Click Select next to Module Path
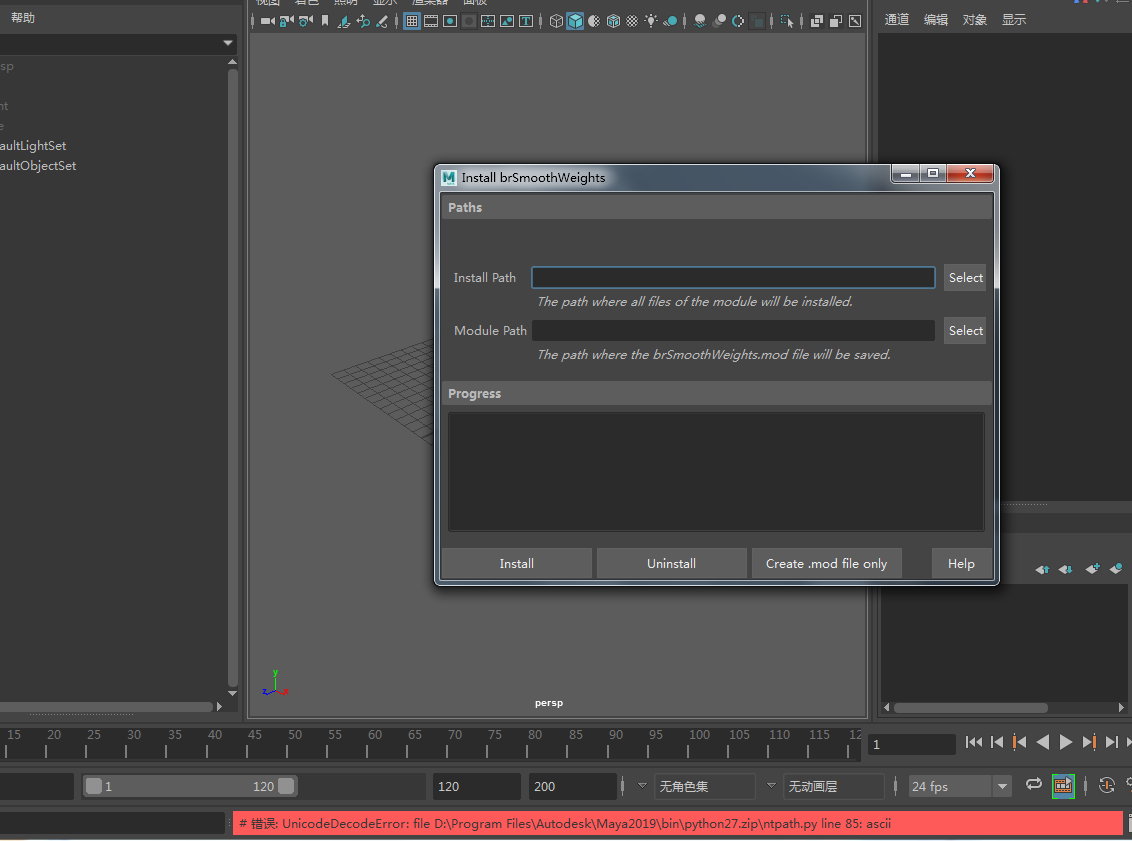The image size is (1132, 841). (965, 331)
